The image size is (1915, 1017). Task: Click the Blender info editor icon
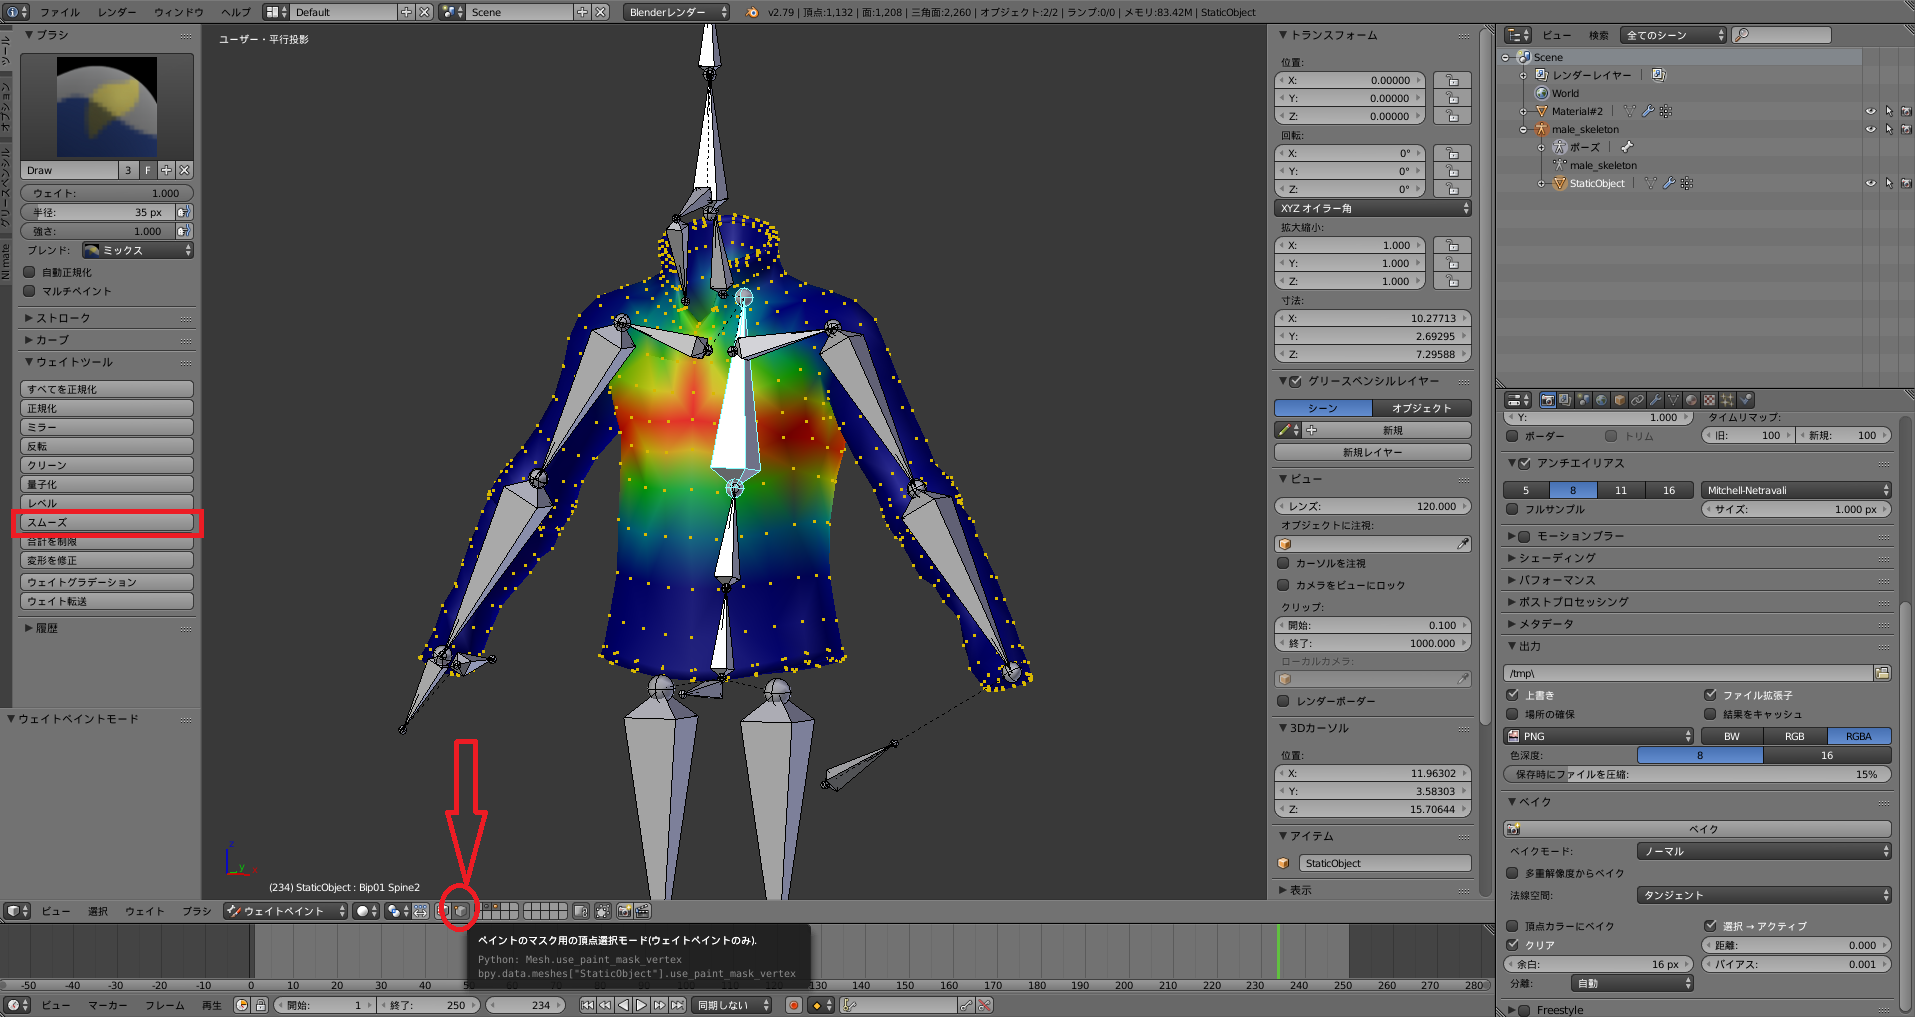17,12
